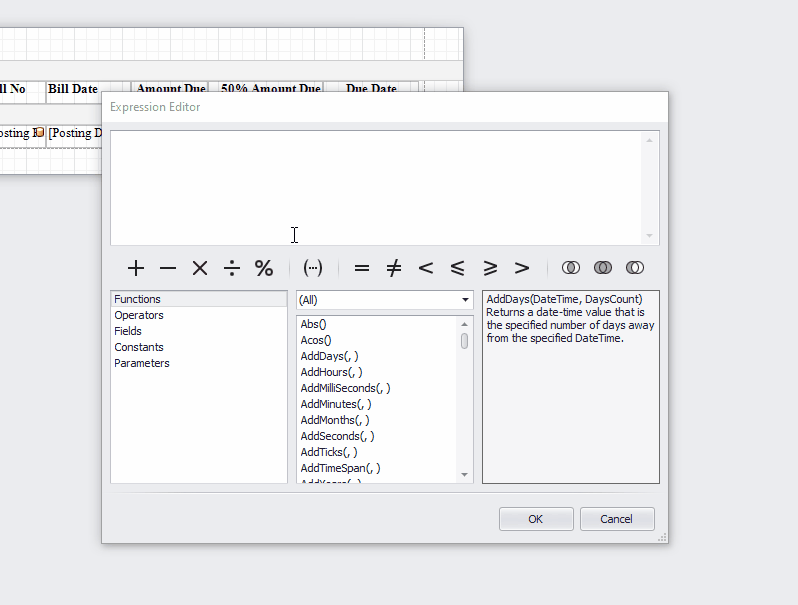Choose AddDays(, ) in the function list
This screenshot has height=605, width=798.
(x=377, y=356)
